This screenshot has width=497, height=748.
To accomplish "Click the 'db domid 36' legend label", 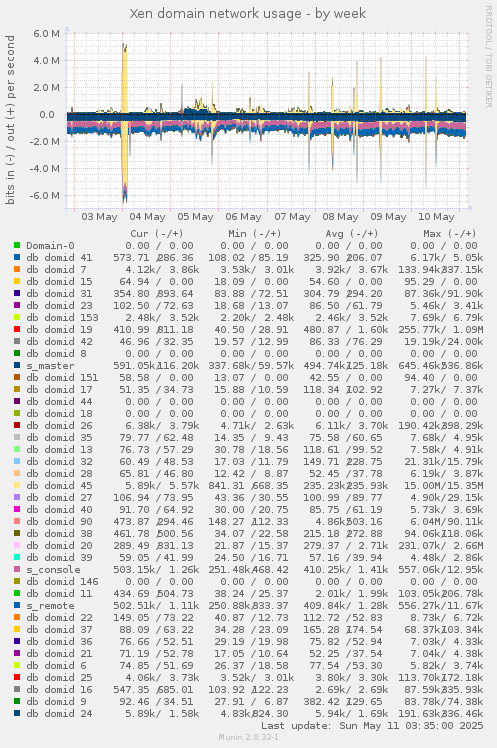I will pos(59,642).
